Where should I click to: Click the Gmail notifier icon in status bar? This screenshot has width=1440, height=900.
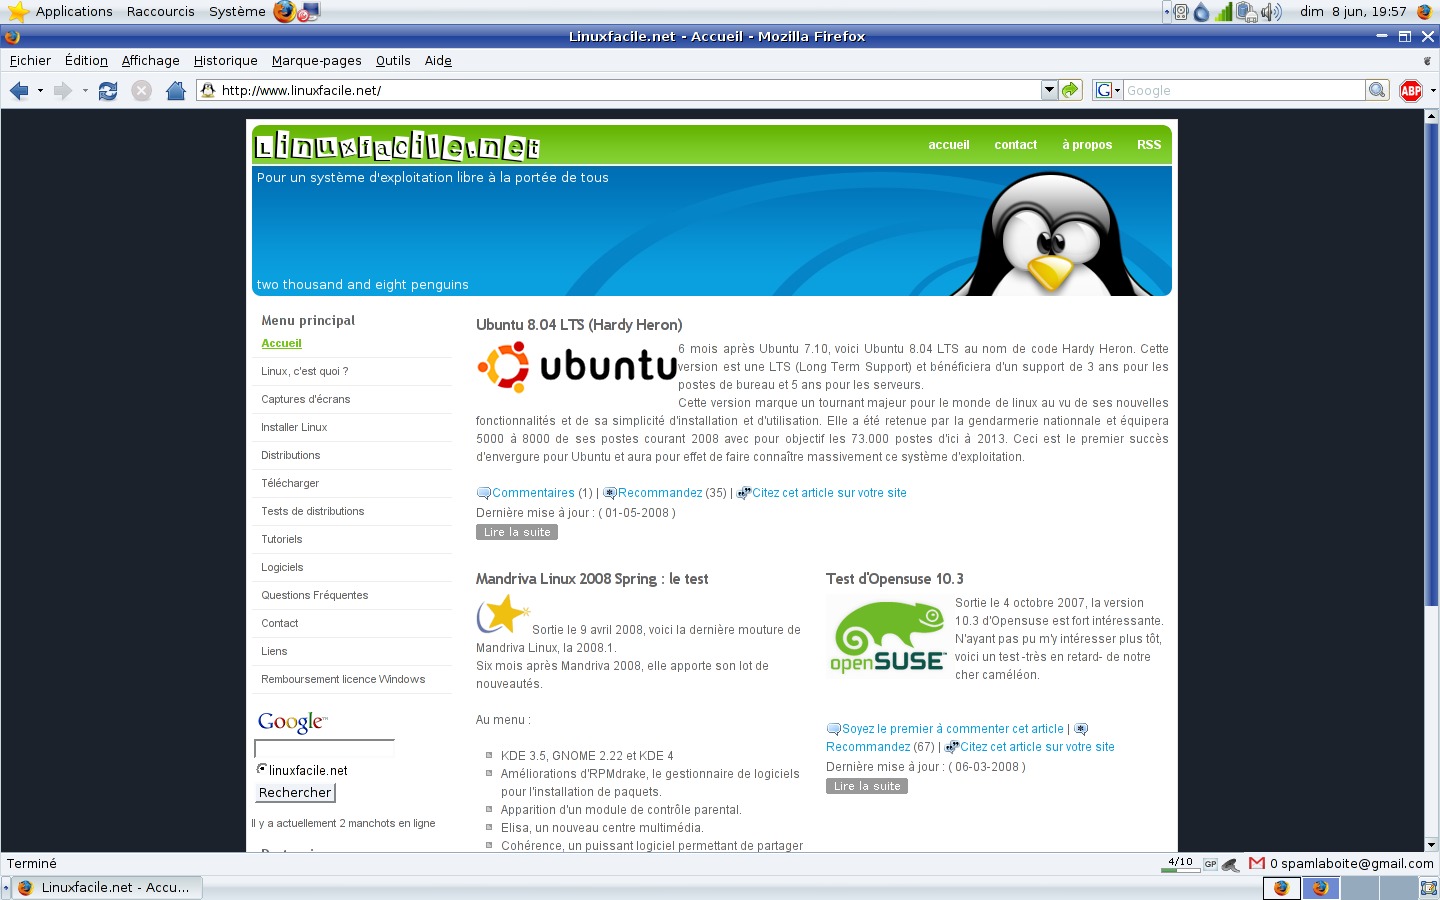(1257, 863)
